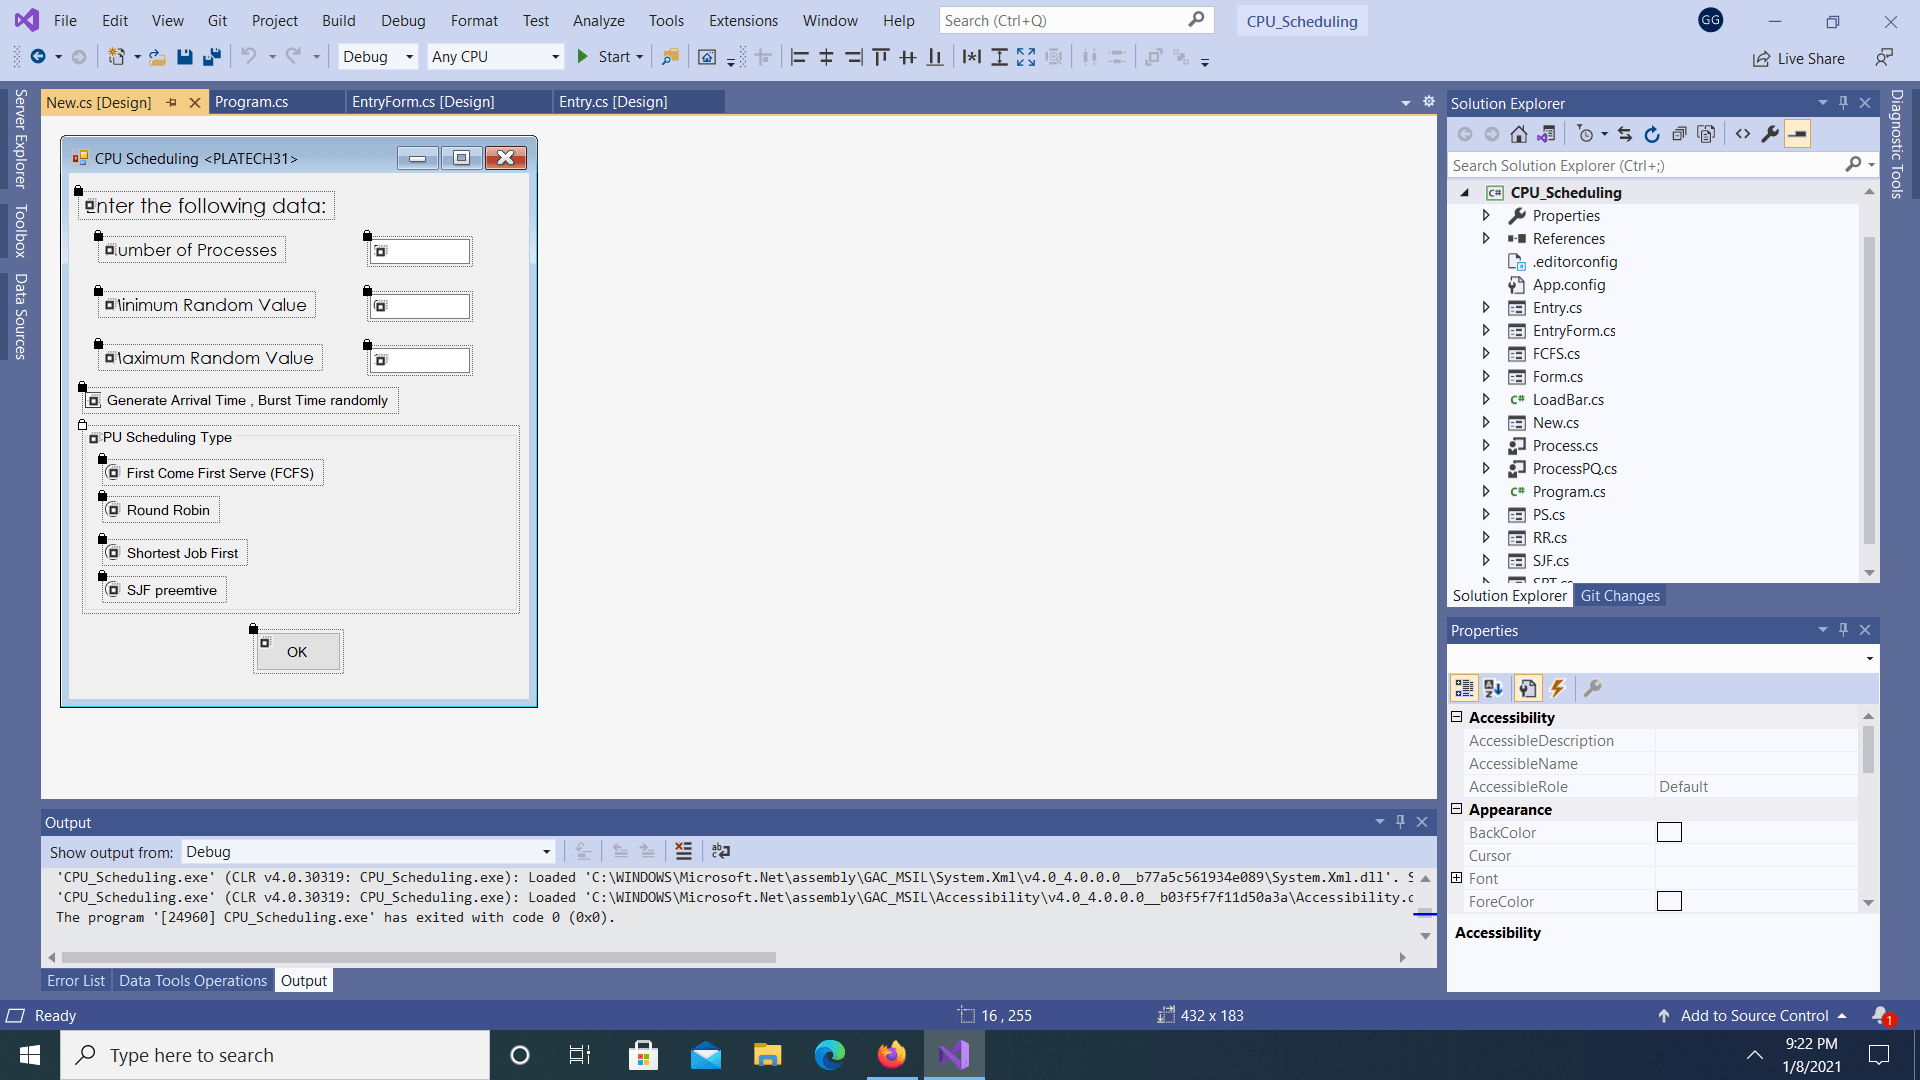The height and width of the screenshot is (1080, 1920).
Task: Select the Round Robin radio button
Action: 114,510
